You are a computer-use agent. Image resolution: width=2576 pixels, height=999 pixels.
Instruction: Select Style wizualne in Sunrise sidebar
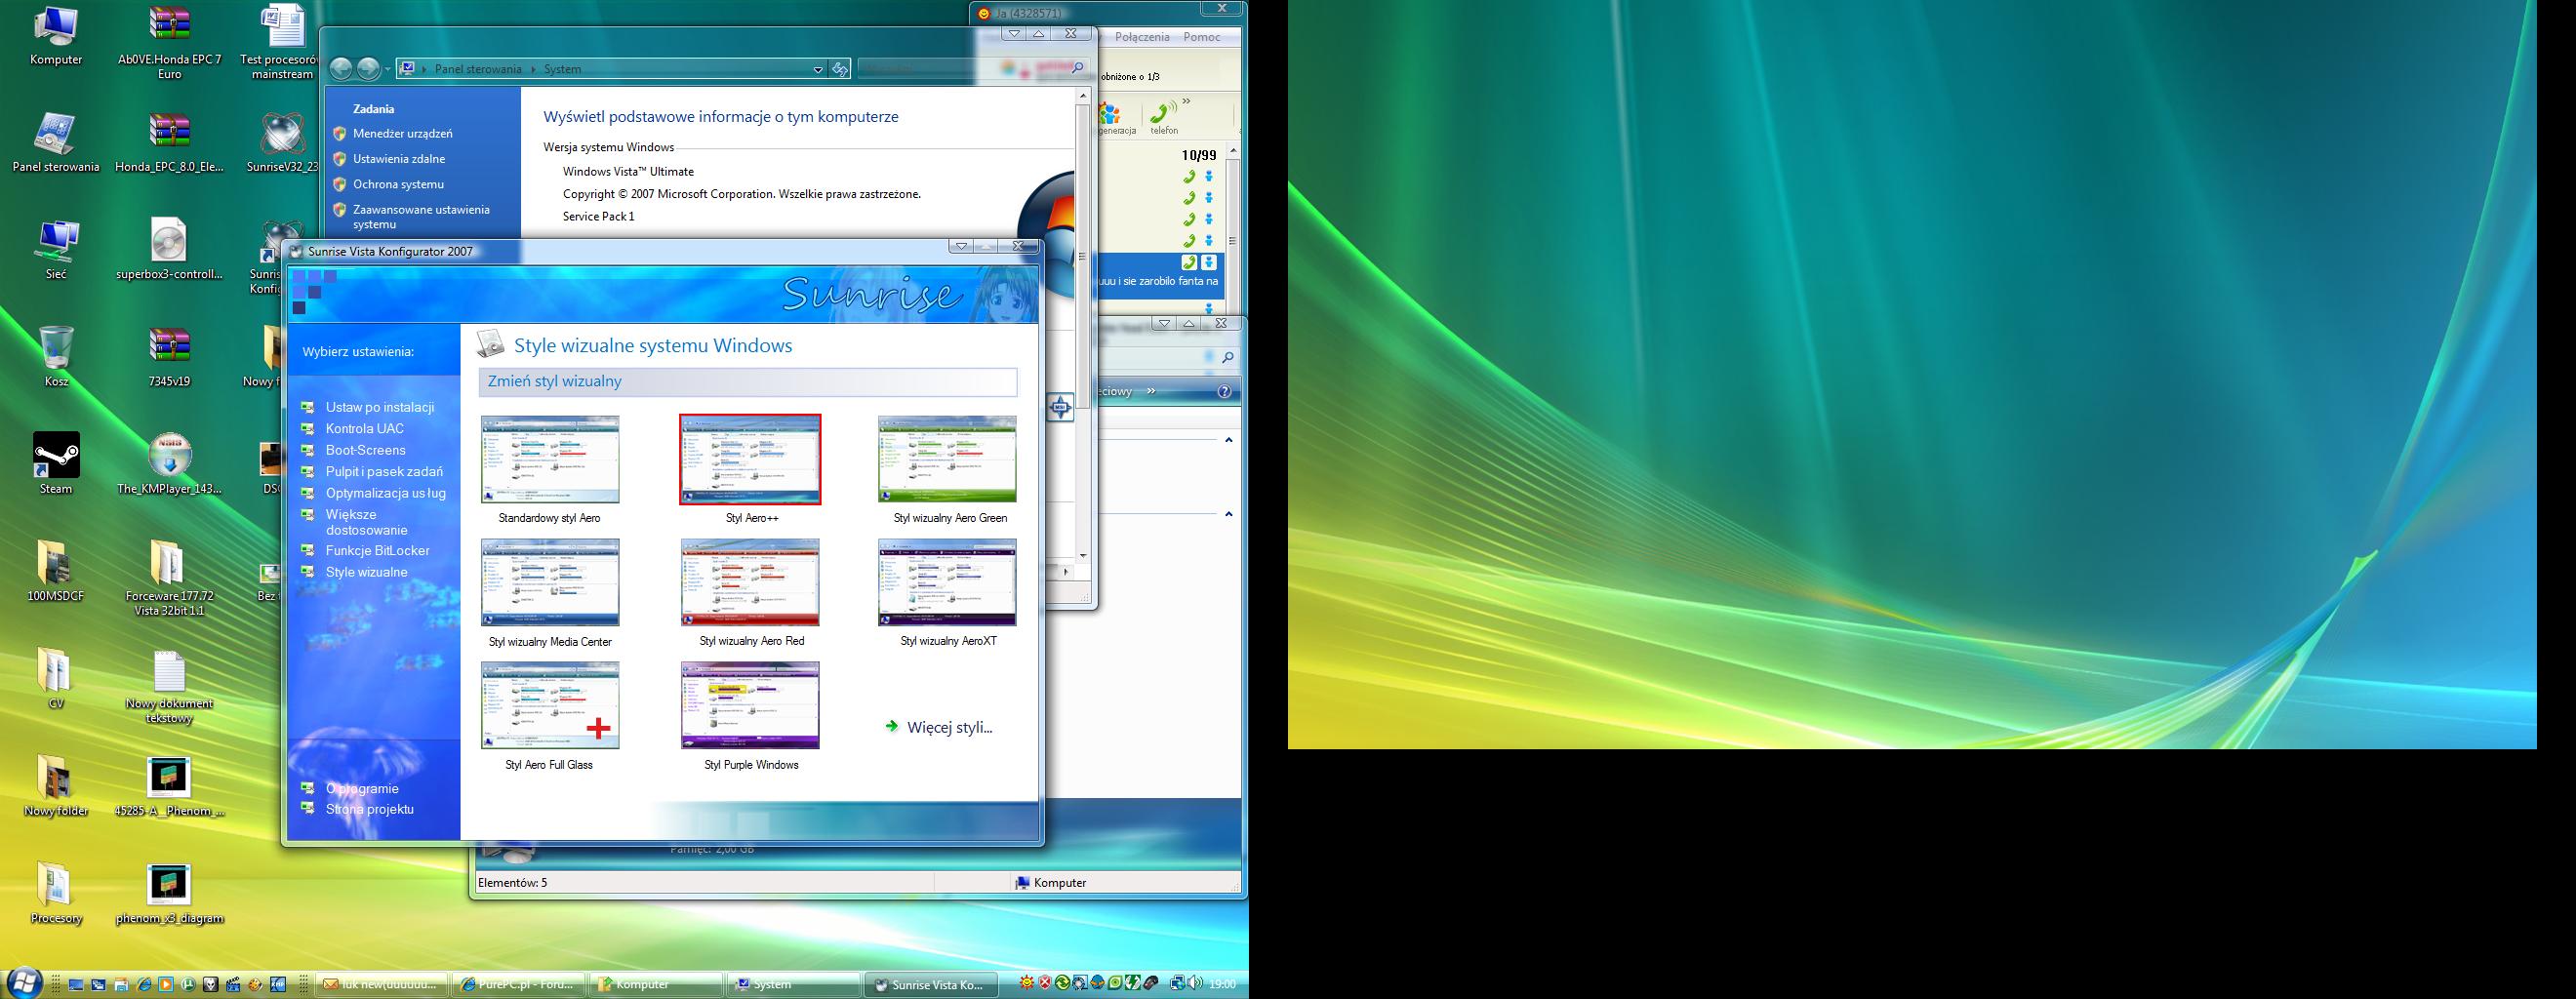click(366, 572)
